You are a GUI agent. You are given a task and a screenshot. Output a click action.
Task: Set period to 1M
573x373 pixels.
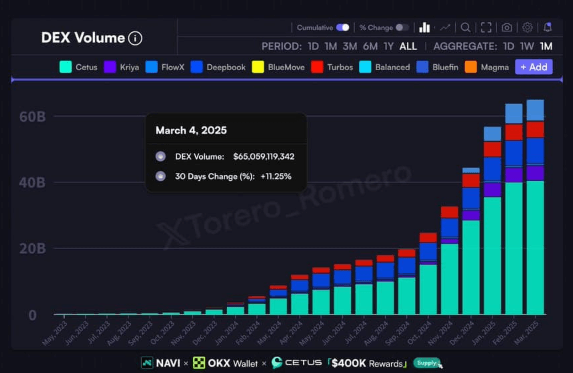[331, 47]
